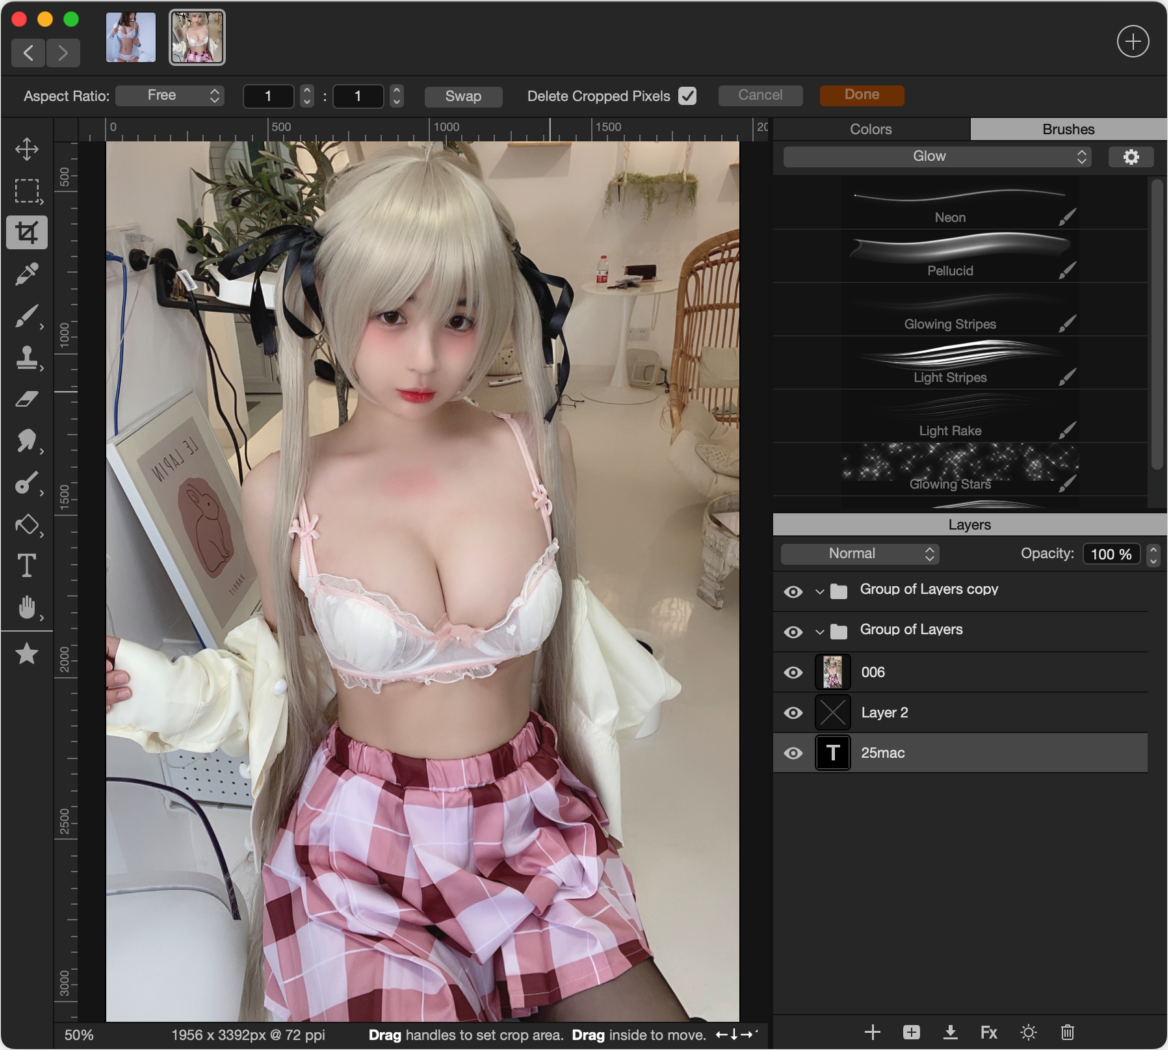The width and height of the screenshot is (1168, 1050).
Task: Choose the Clone Stamp tool
Action: click(x=27, y=358)
